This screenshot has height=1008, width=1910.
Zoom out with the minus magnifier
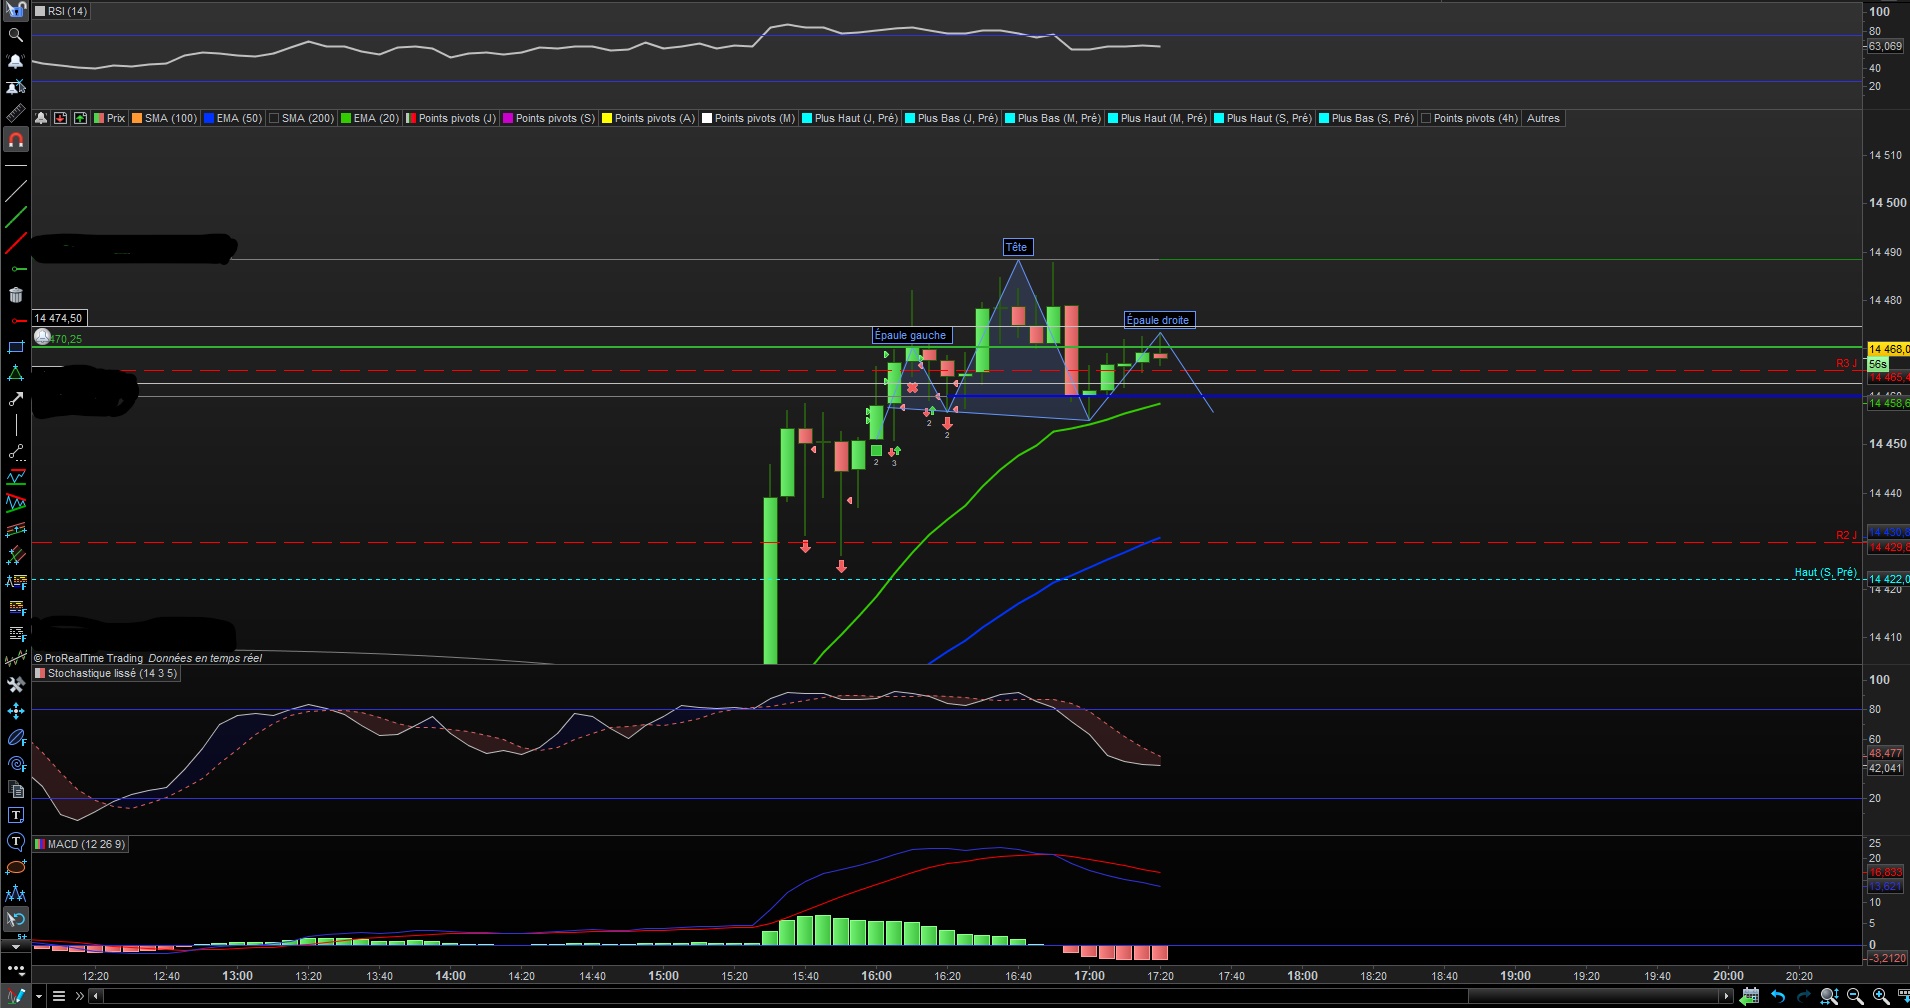pyautogui.click(x=1855, y=996)
